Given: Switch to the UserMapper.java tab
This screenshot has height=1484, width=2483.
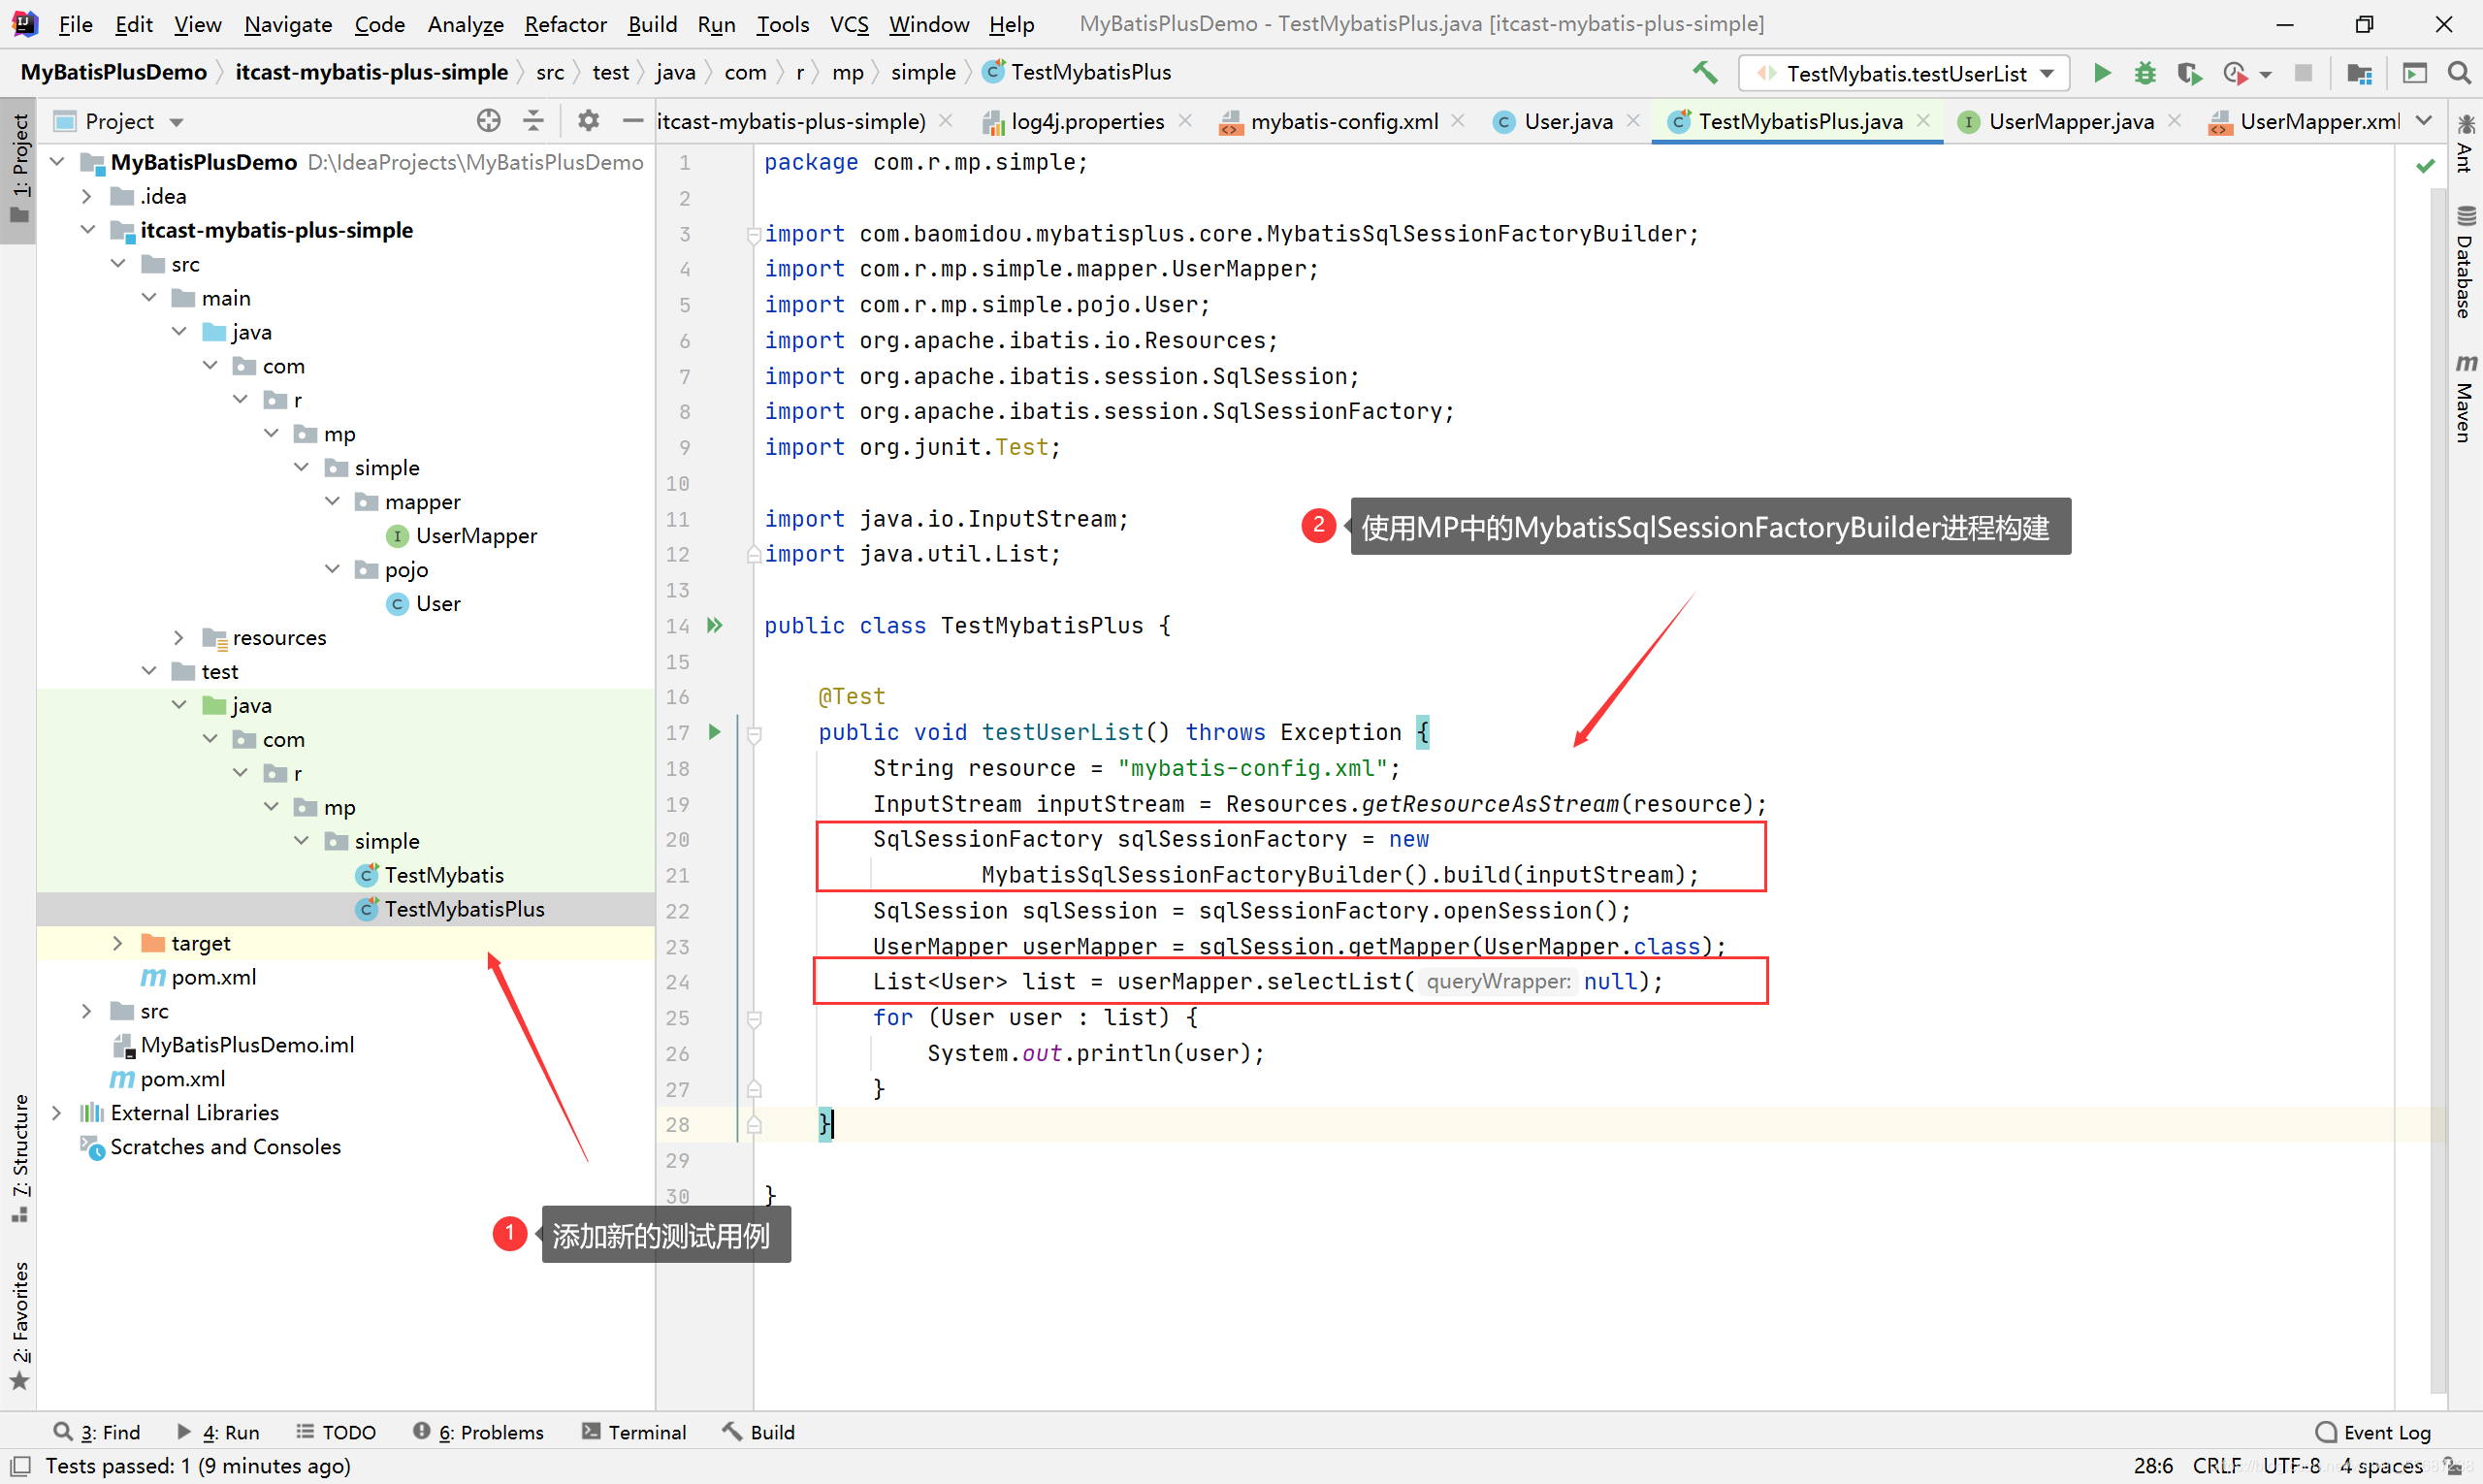Looking at the screenshot, I should click(x=2070, y=121).
